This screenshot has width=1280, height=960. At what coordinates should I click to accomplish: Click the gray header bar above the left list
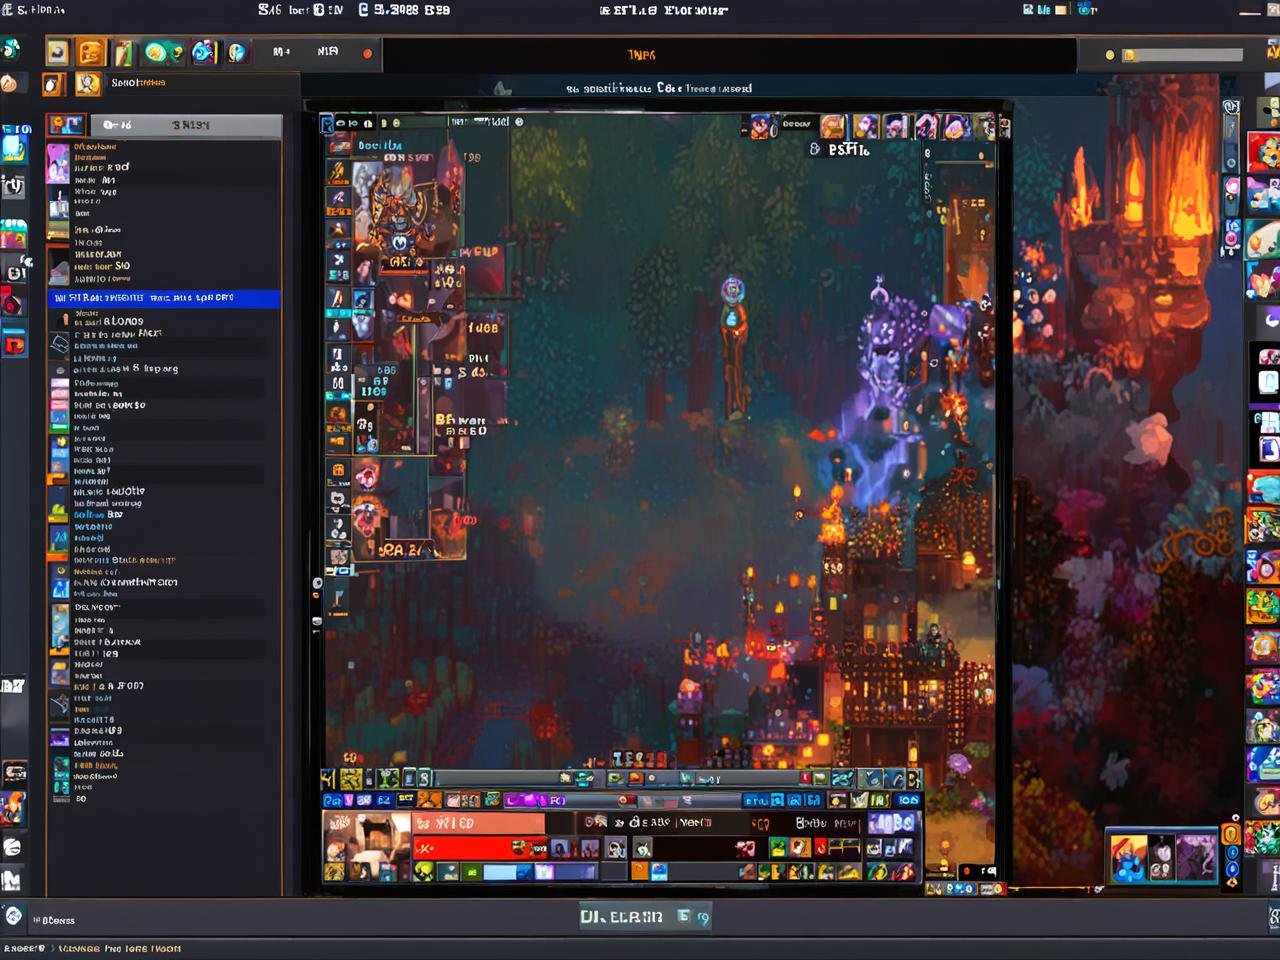(x=186, y=125)
